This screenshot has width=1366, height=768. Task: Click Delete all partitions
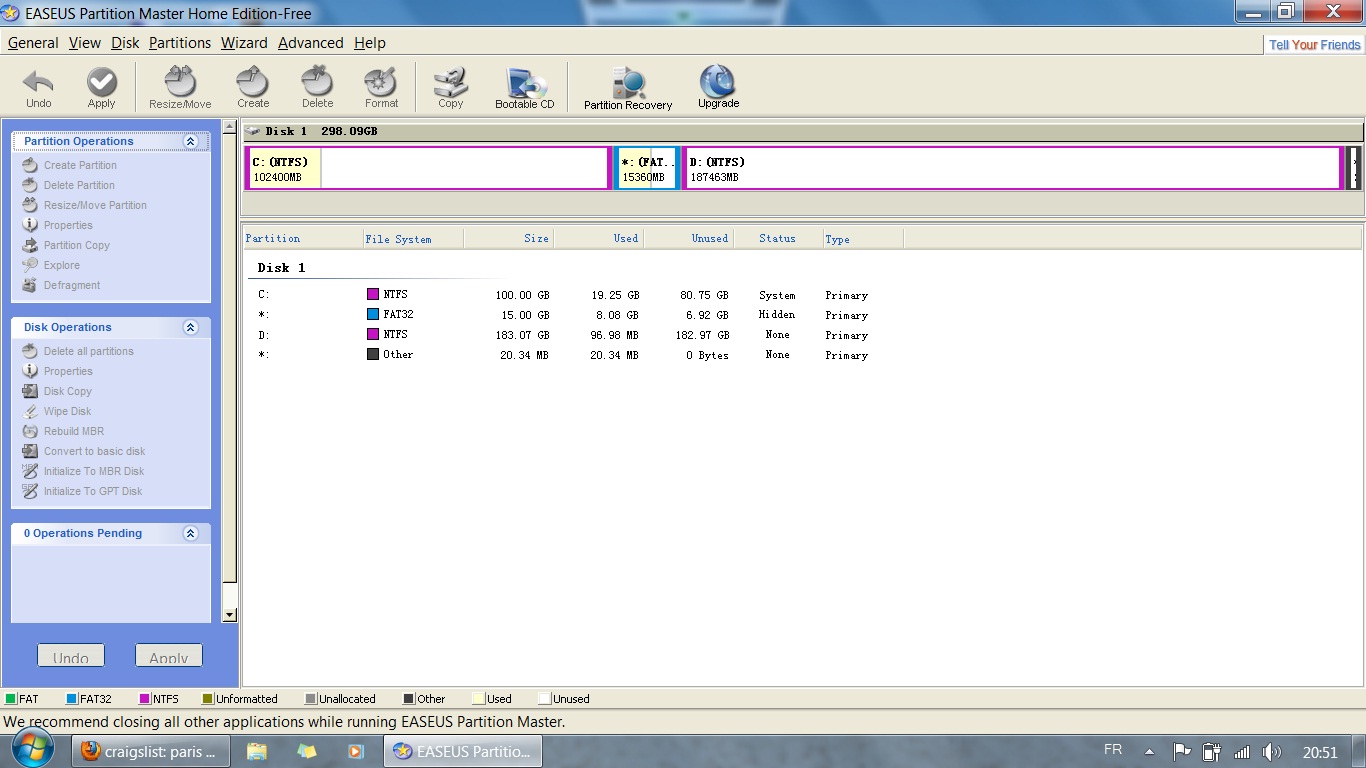point(88,351)
